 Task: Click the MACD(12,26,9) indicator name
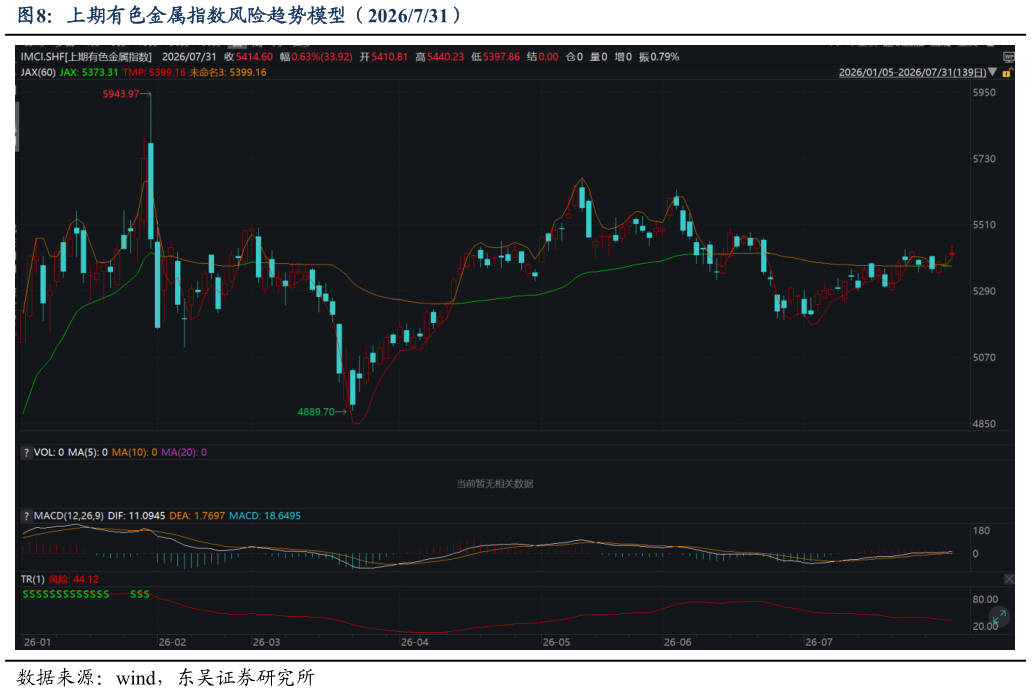68,516
